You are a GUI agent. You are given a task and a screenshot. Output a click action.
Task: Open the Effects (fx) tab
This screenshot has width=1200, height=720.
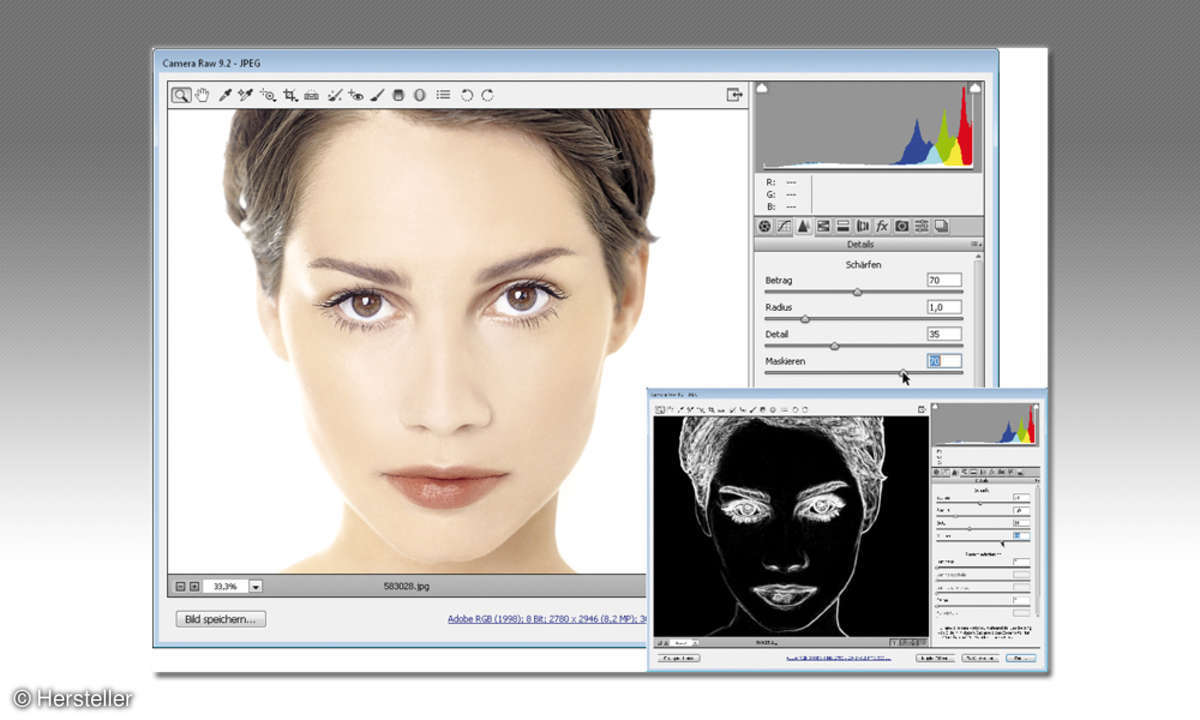[x=882, y=227]
